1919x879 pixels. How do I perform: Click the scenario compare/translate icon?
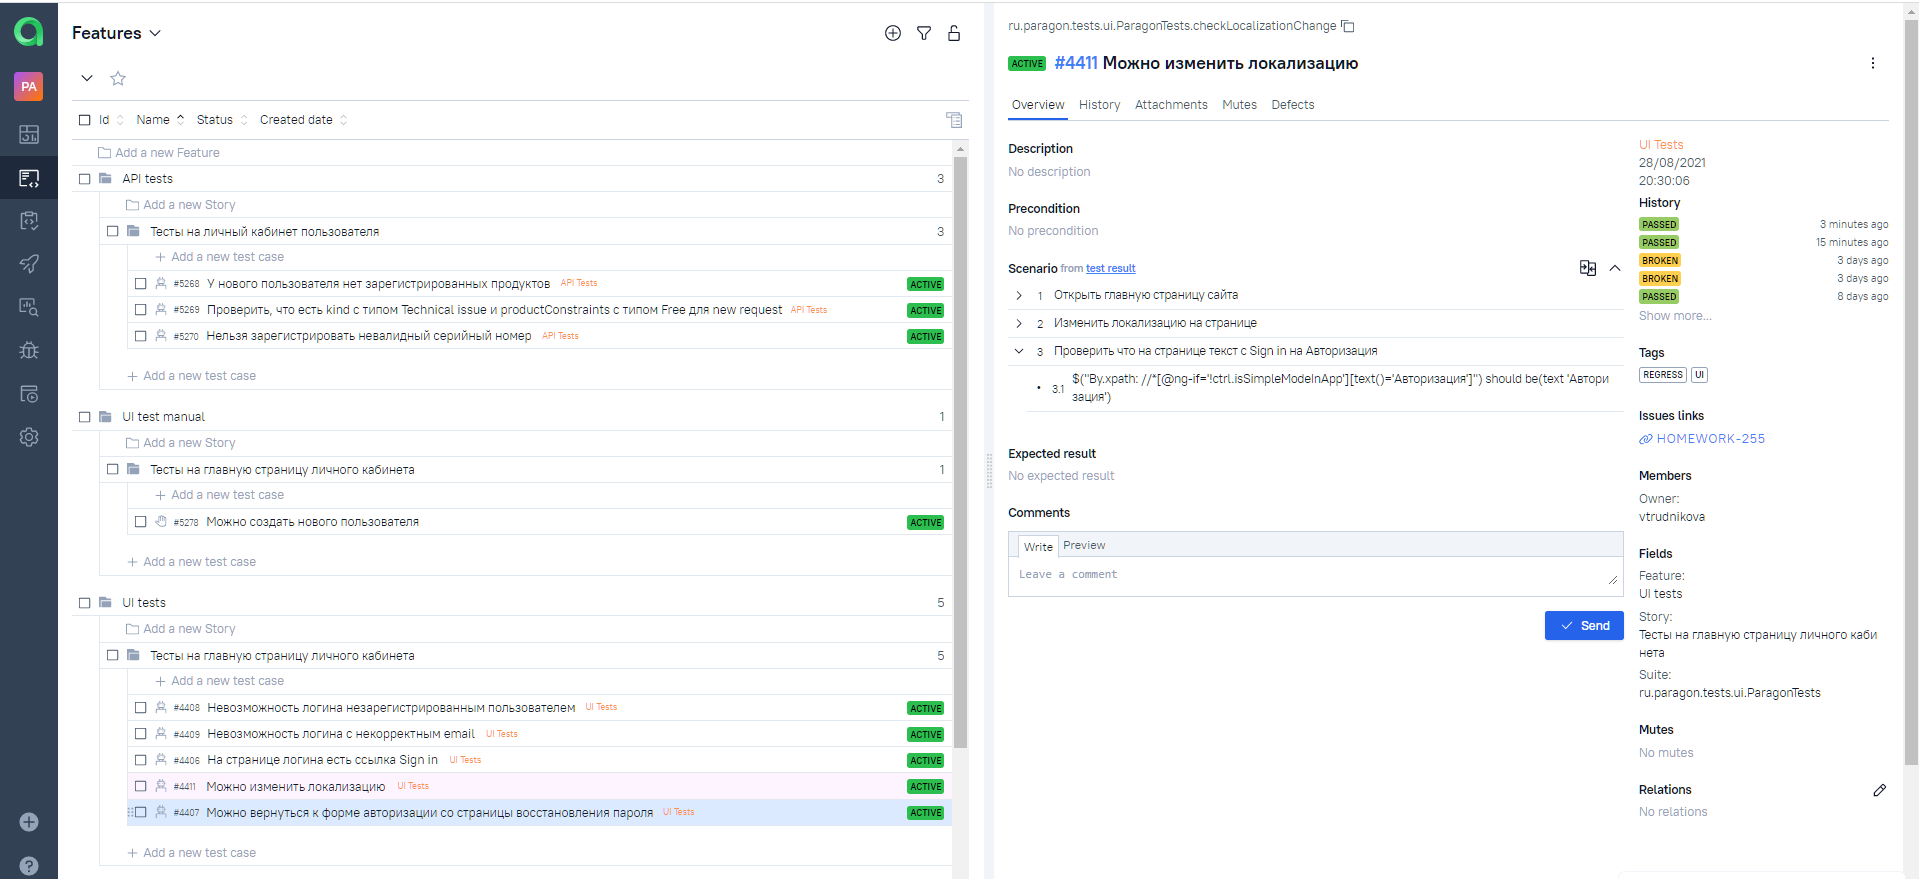[x=1588, y=268]
